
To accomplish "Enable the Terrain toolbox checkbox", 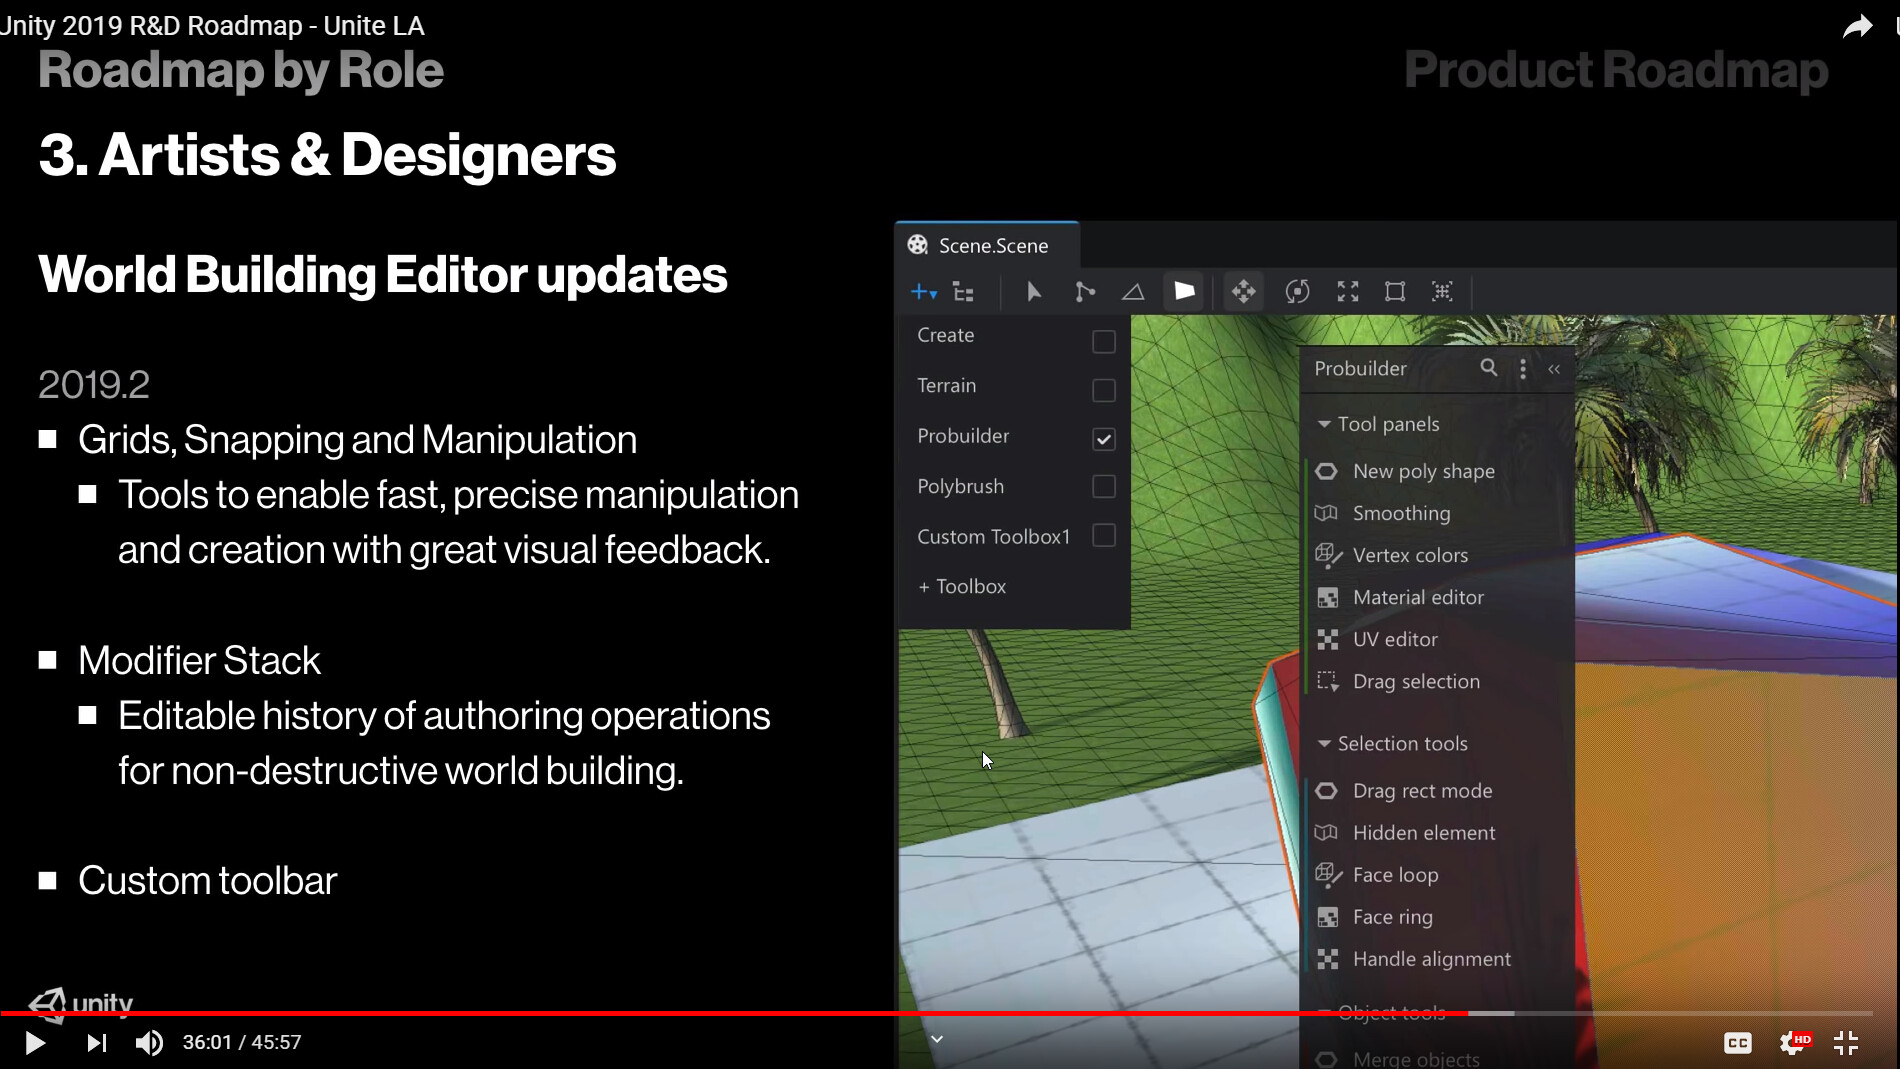I will (1104, 390).
